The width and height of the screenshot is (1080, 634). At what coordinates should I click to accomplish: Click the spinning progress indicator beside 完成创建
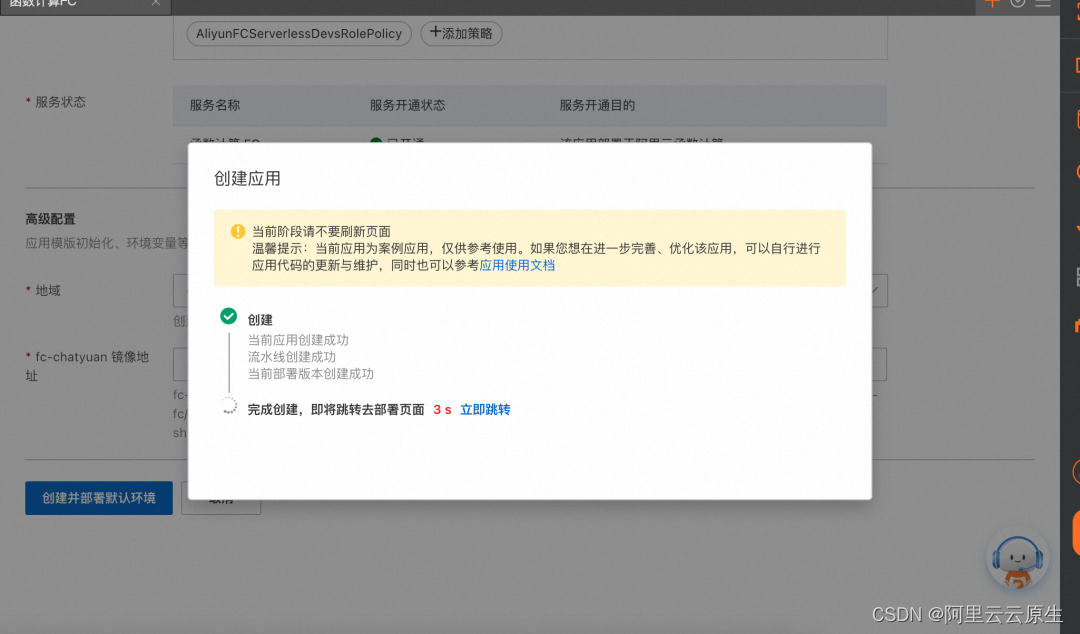229,406
